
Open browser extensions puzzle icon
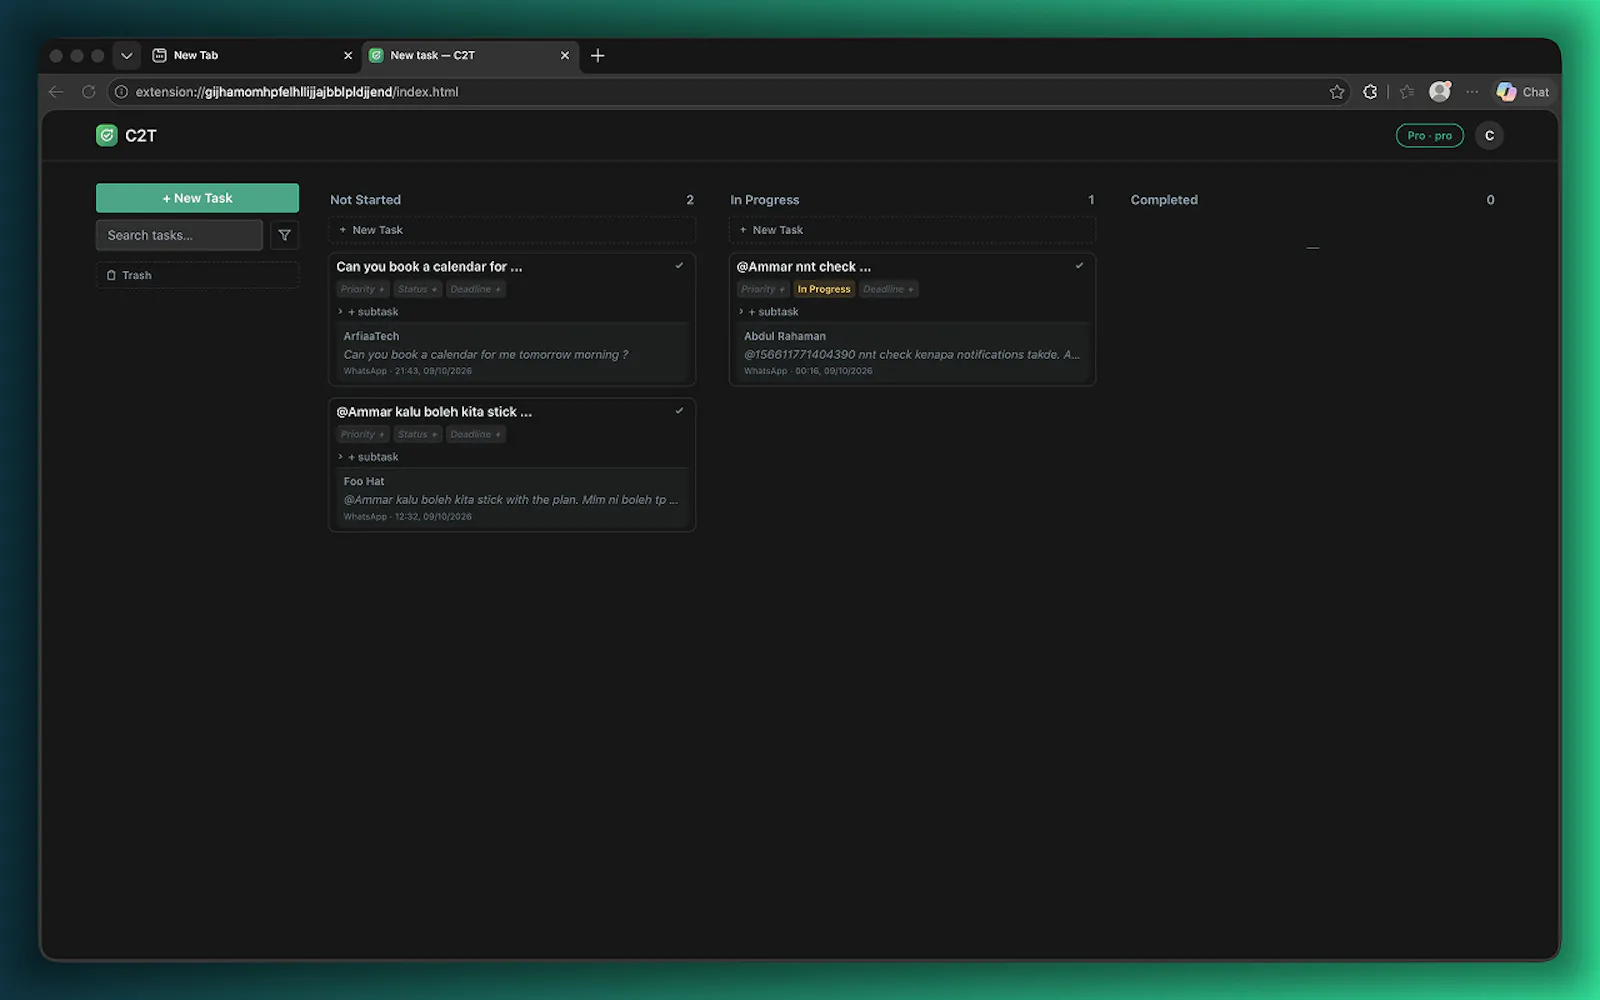click(1370, 92)
